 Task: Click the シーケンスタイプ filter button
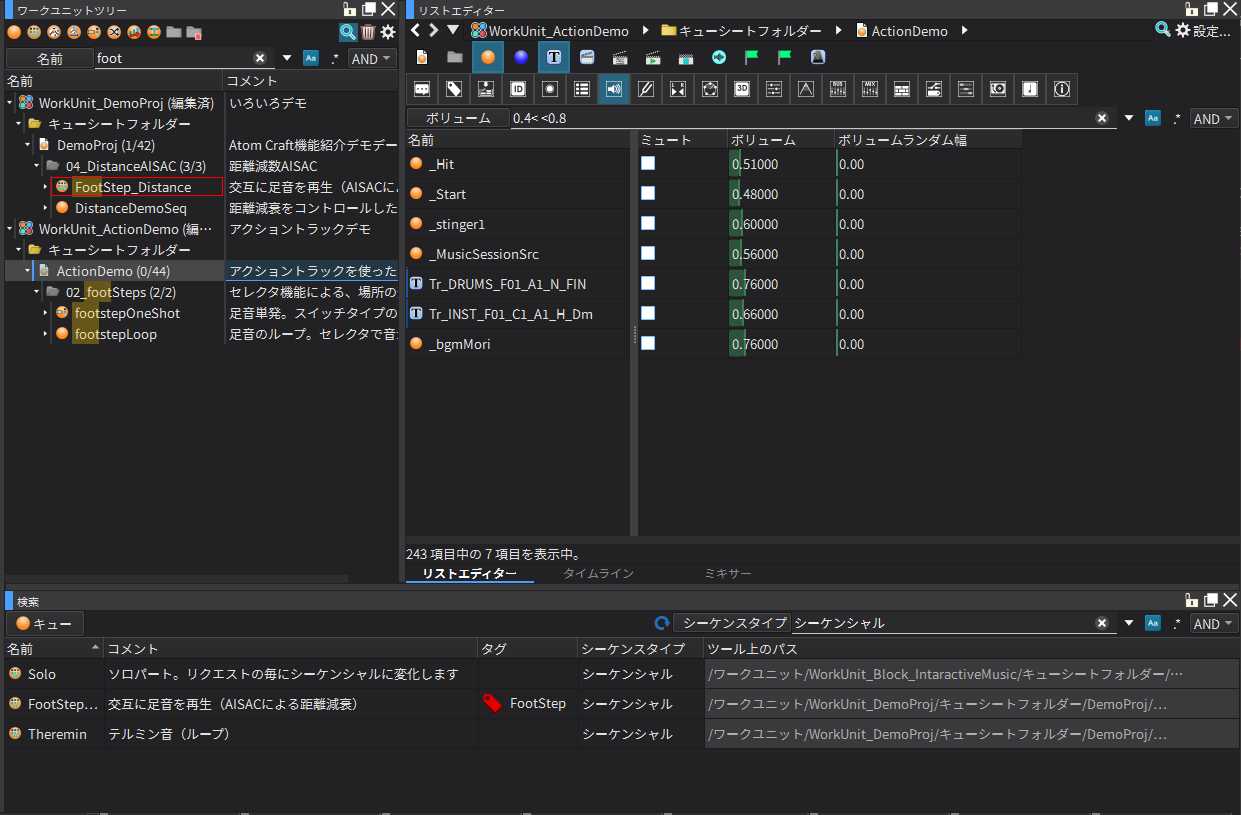pos(732,623)
